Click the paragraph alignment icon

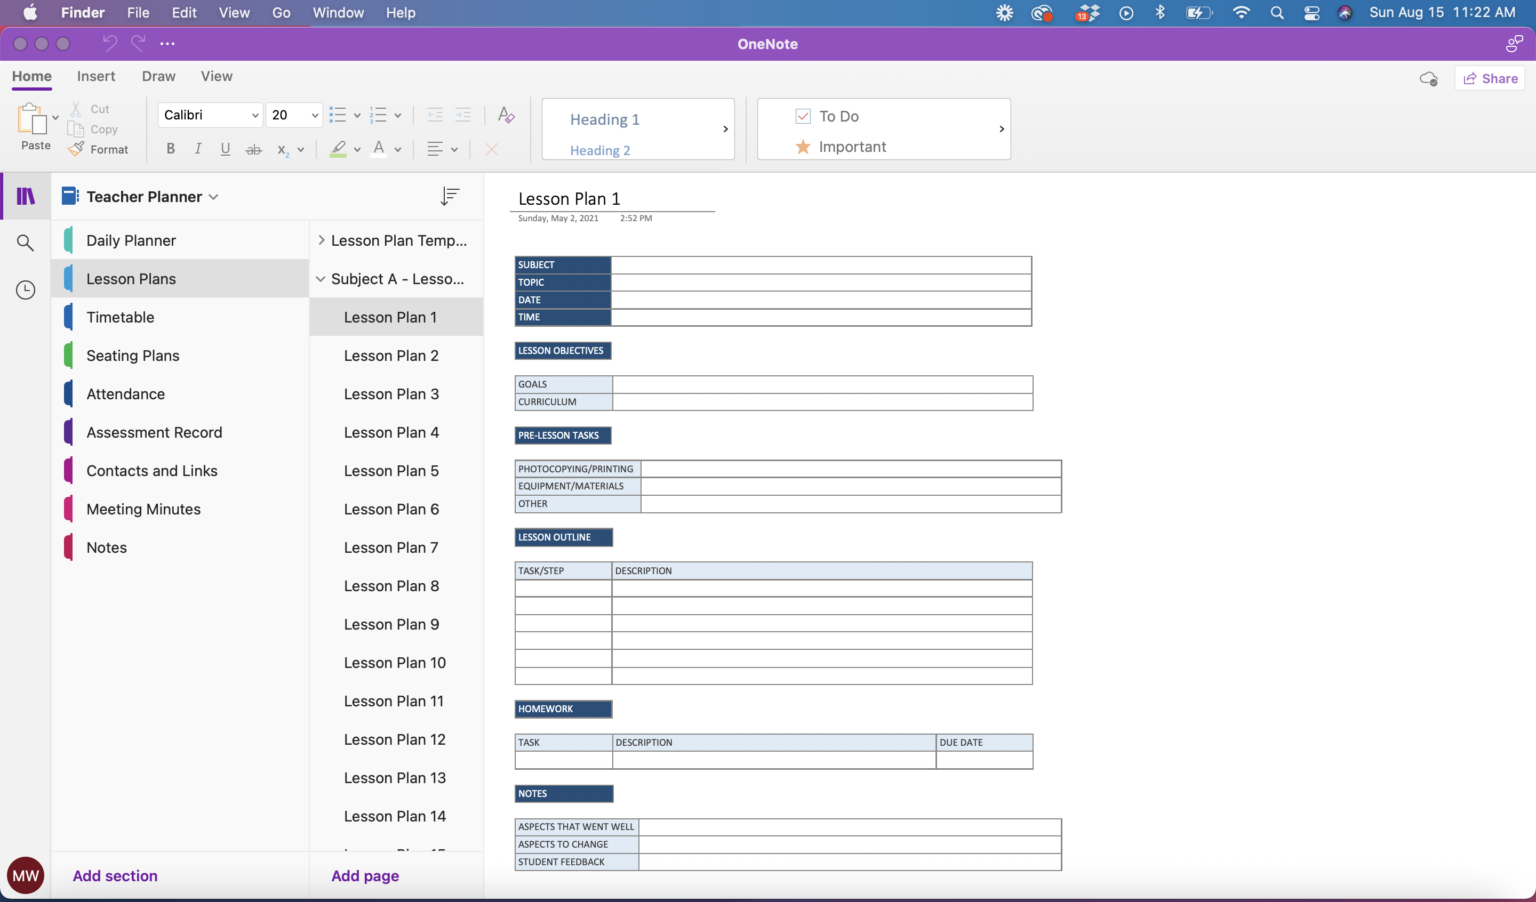(435, 149)
